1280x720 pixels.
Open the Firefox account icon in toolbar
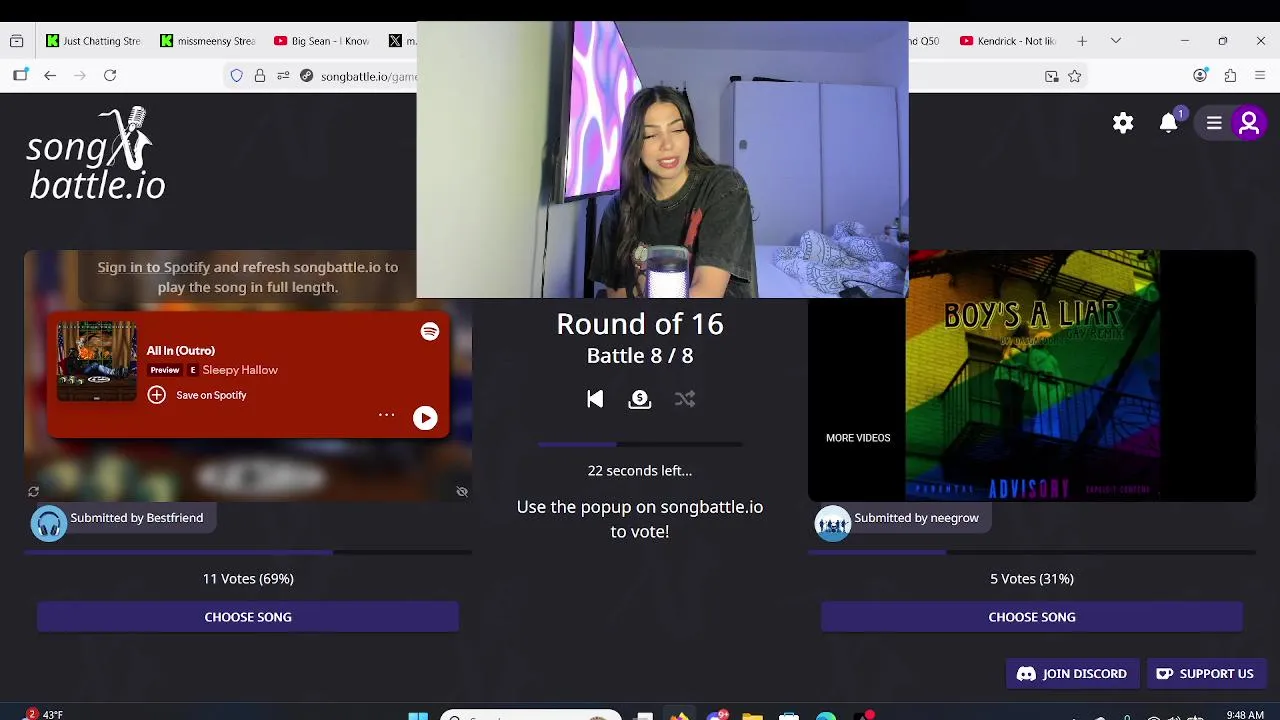[x=1201, y=76]
